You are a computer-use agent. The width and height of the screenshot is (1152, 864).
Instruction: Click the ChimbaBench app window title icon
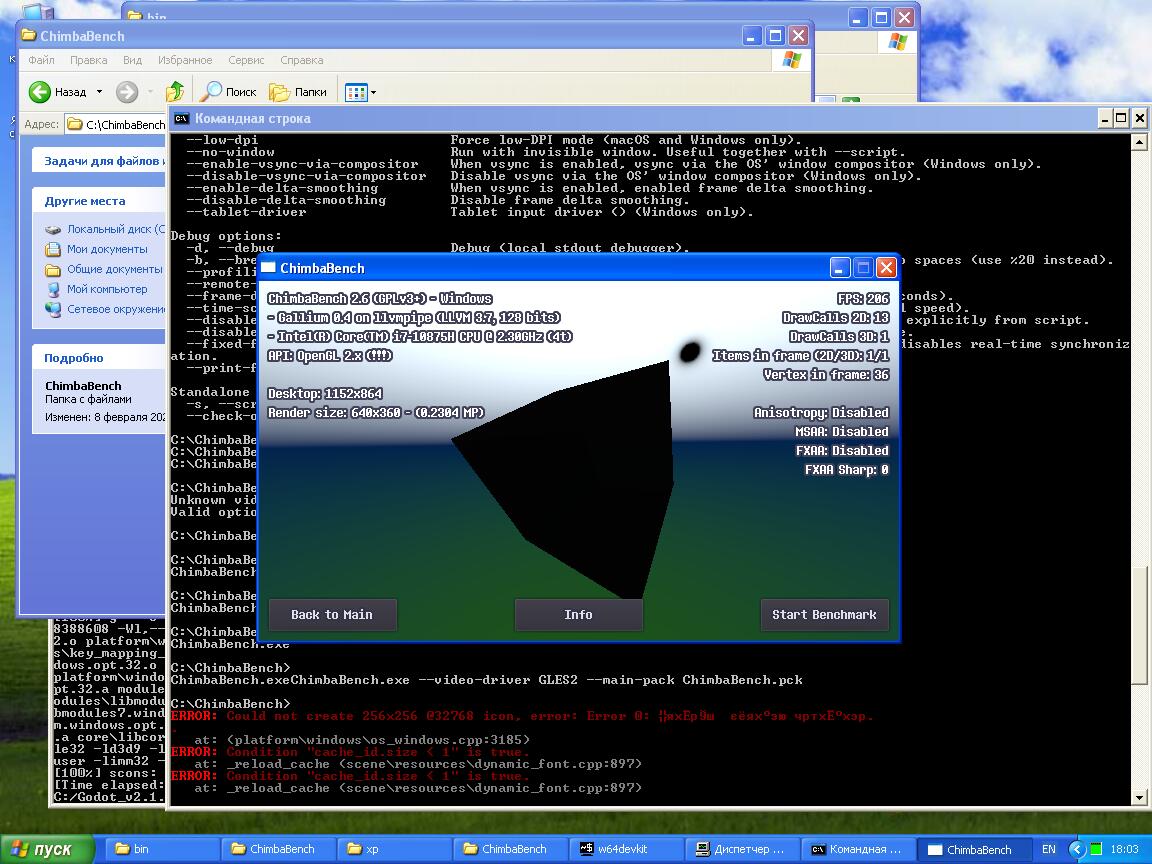pyautogui.click(x=268, y=268)
